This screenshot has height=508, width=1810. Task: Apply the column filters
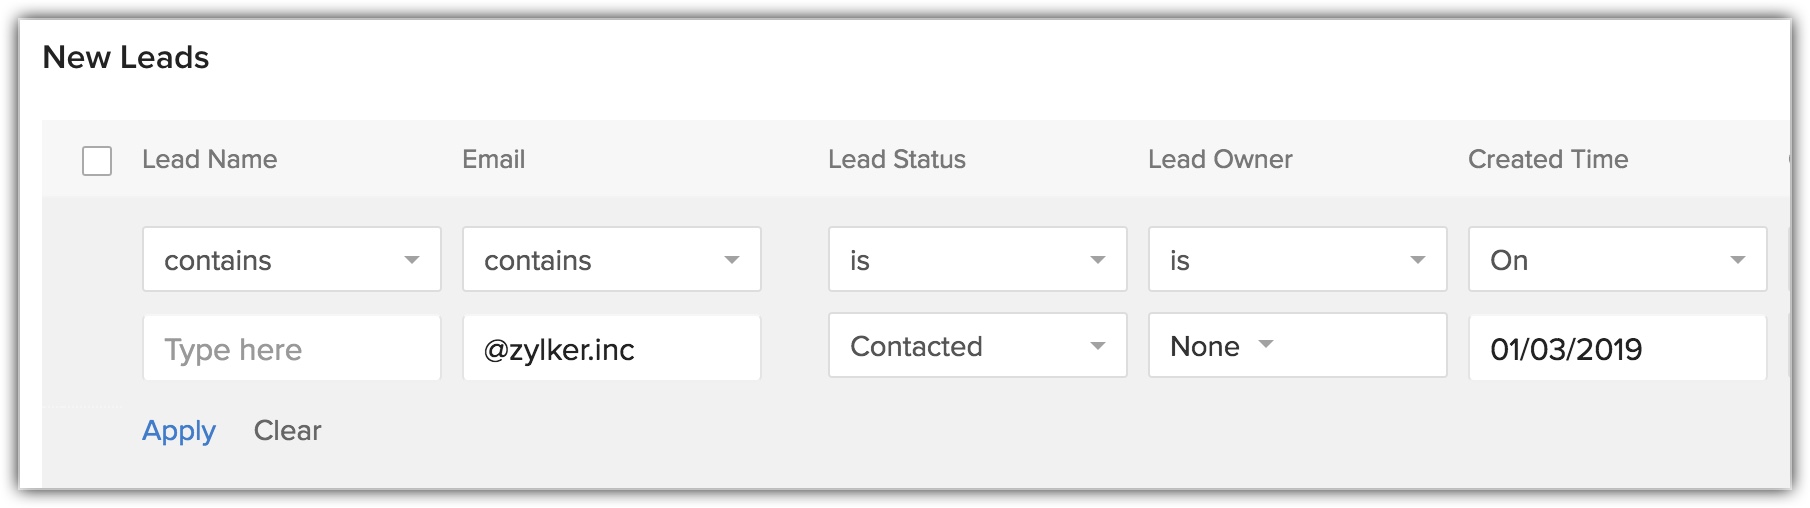click(179, 430)
